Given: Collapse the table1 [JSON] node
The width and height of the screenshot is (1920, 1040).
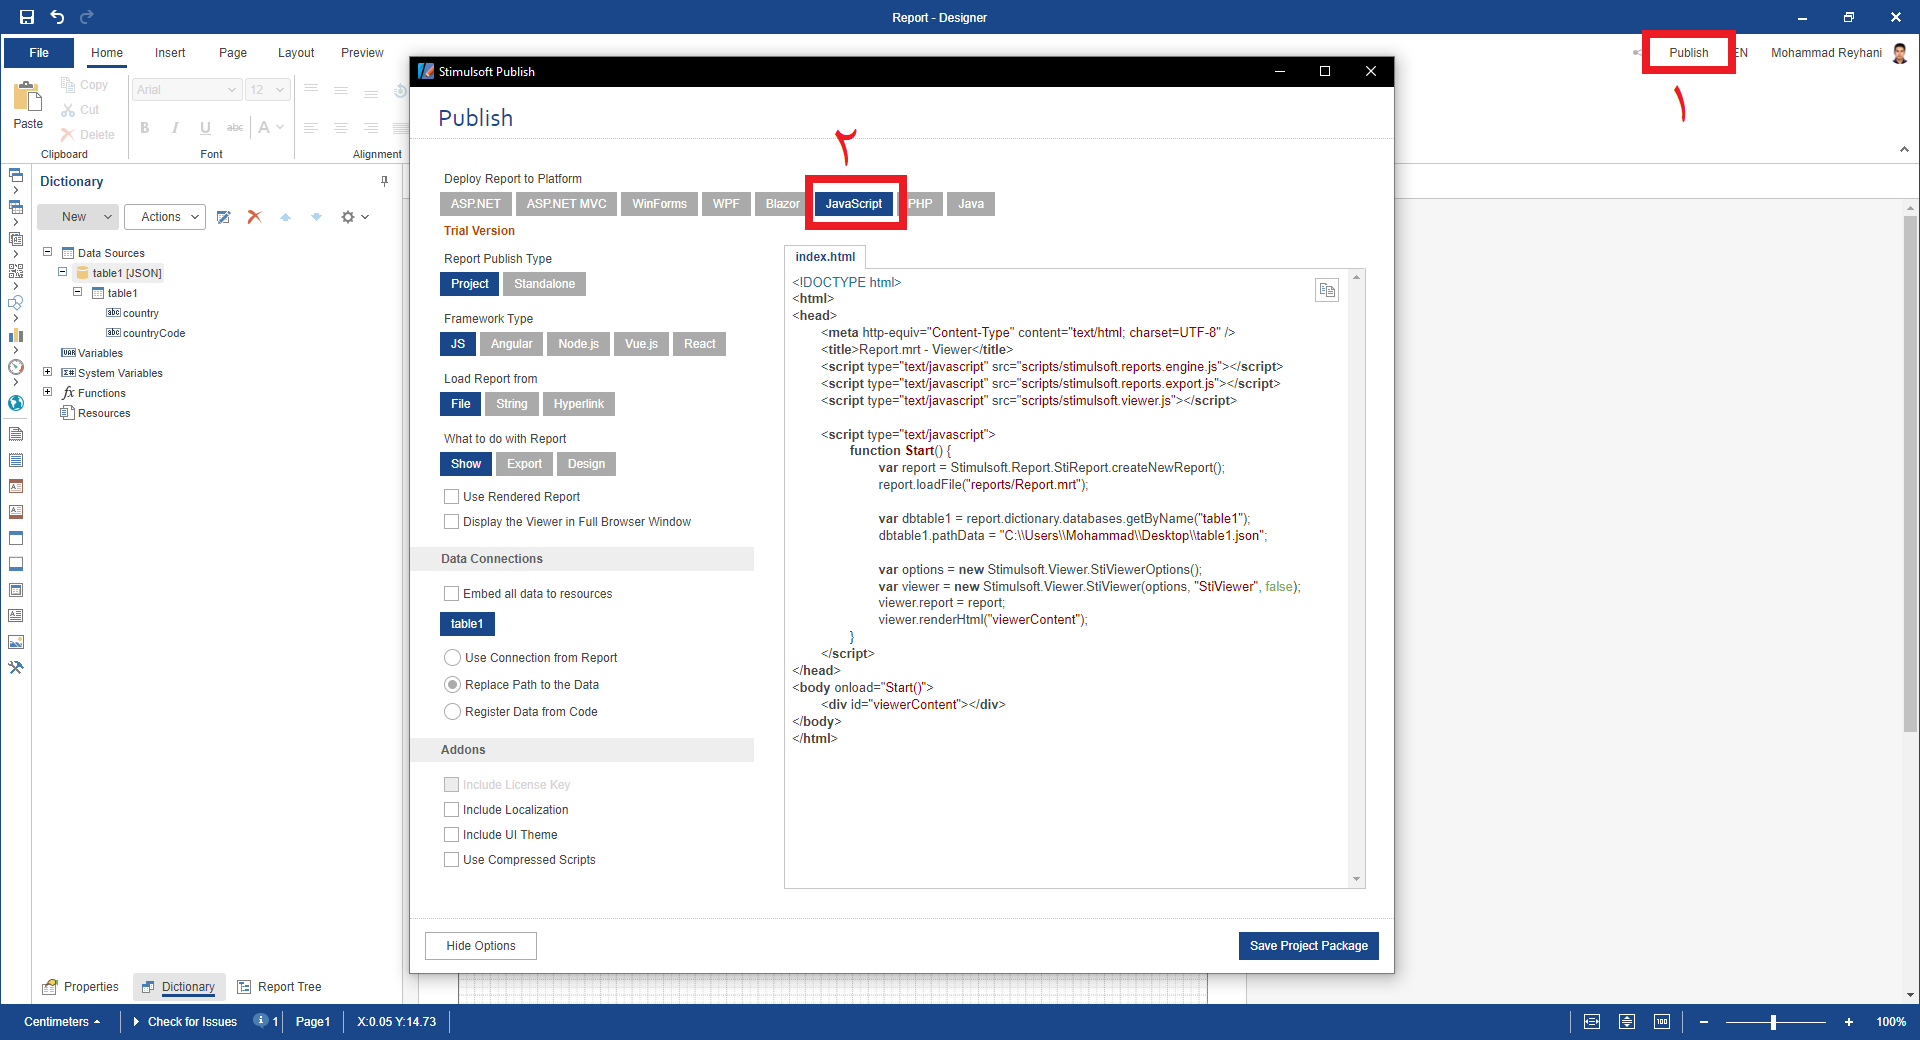Looking at the screenshot, I should pos(62,272).
